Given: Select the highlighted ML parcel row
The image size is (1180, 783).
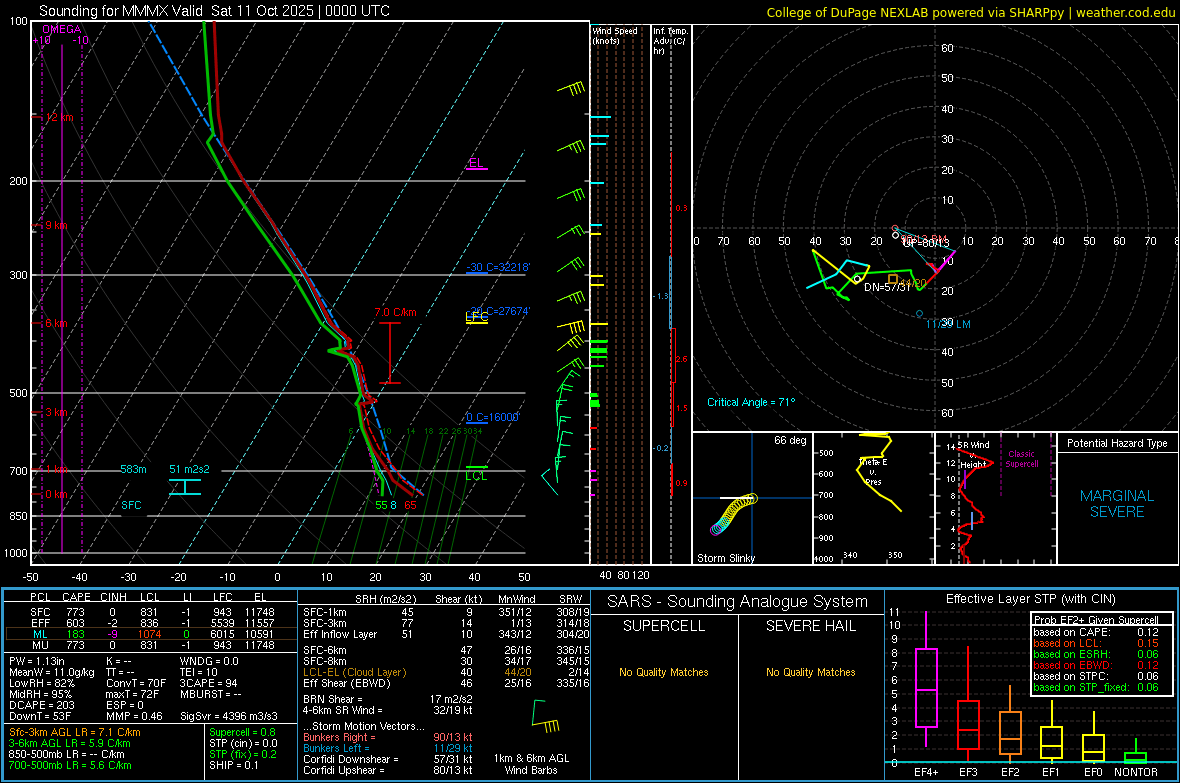Looking at the screenshot, I should pos(150,634).
